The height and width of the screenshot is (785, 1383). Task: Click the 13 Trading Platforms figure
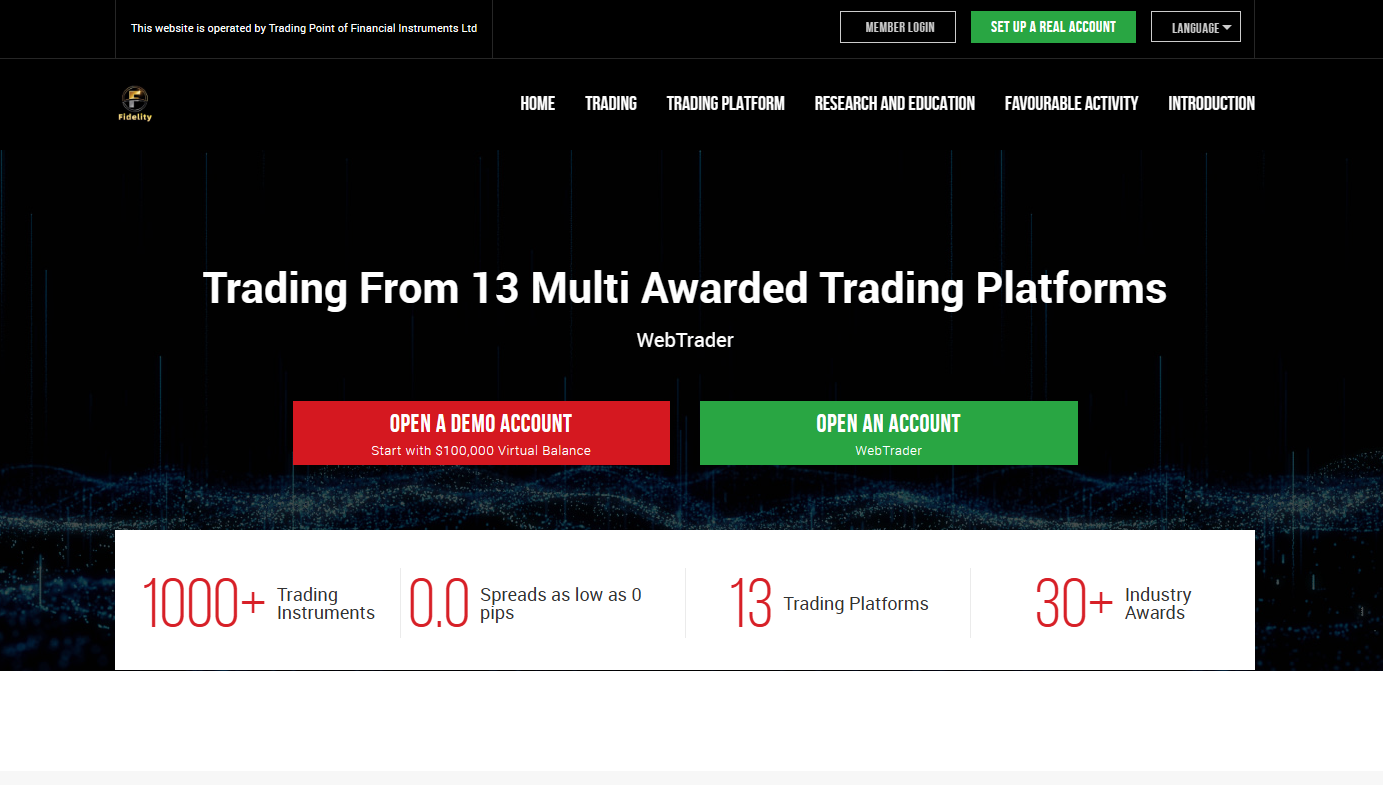point(828,603)
